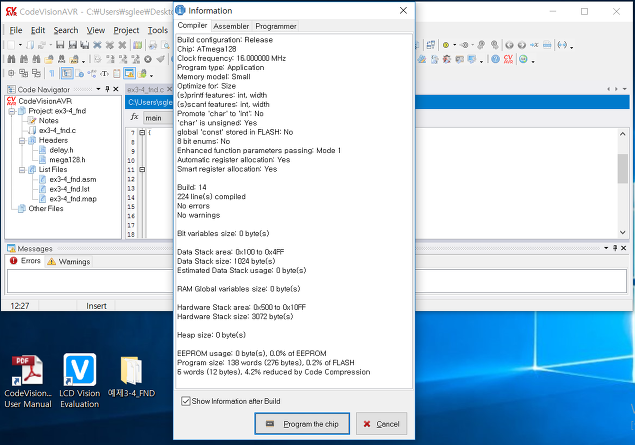Pin the Code Navigator panel

point(107,89)
